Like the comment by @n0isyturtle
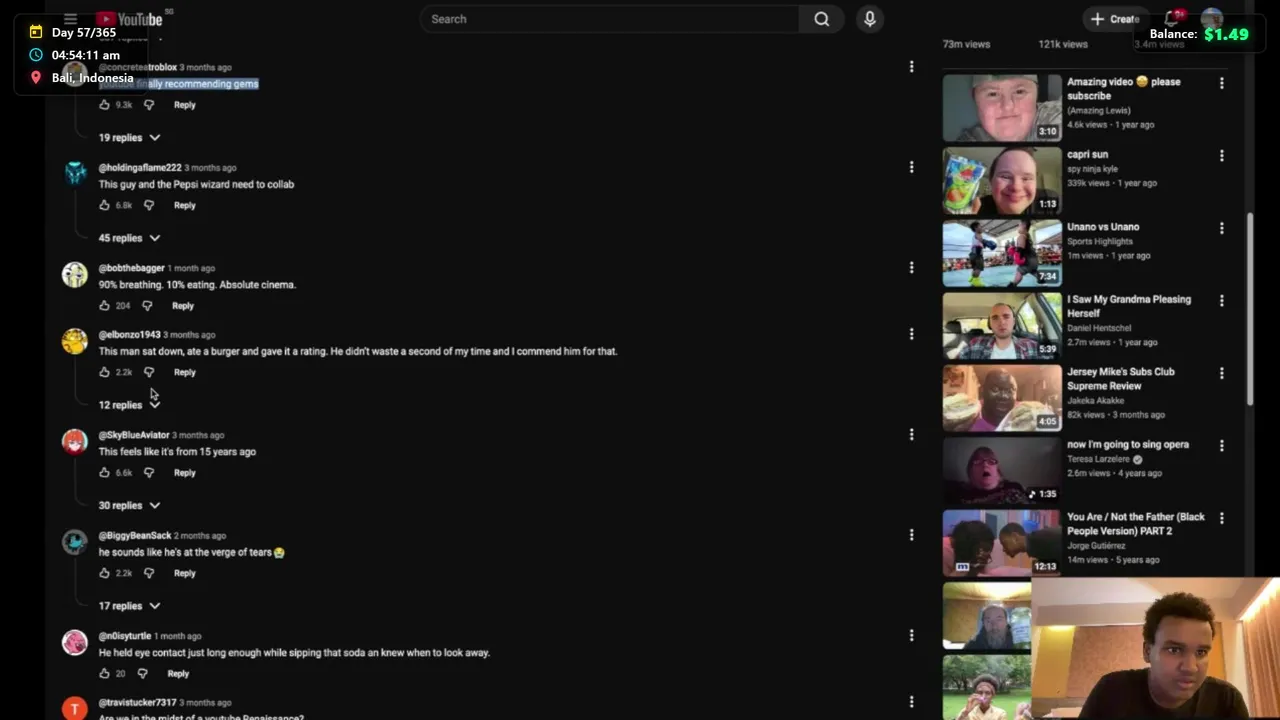Image resolution: width=1280 pixels, height=720 pixels. tap(104, 674)
